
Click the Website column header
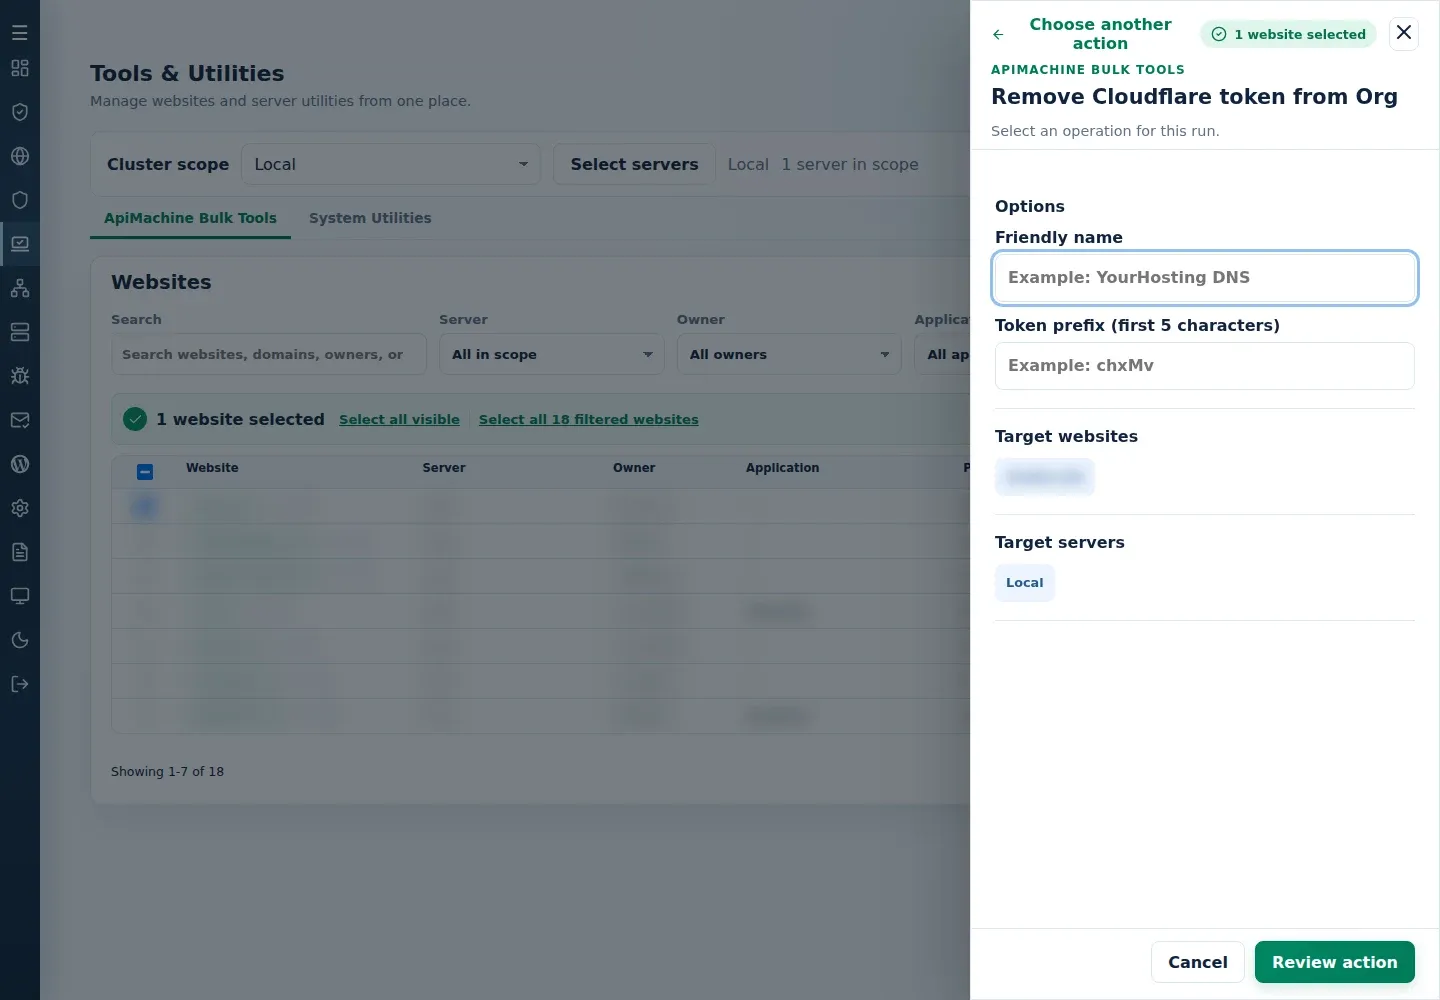coord(212,468)
